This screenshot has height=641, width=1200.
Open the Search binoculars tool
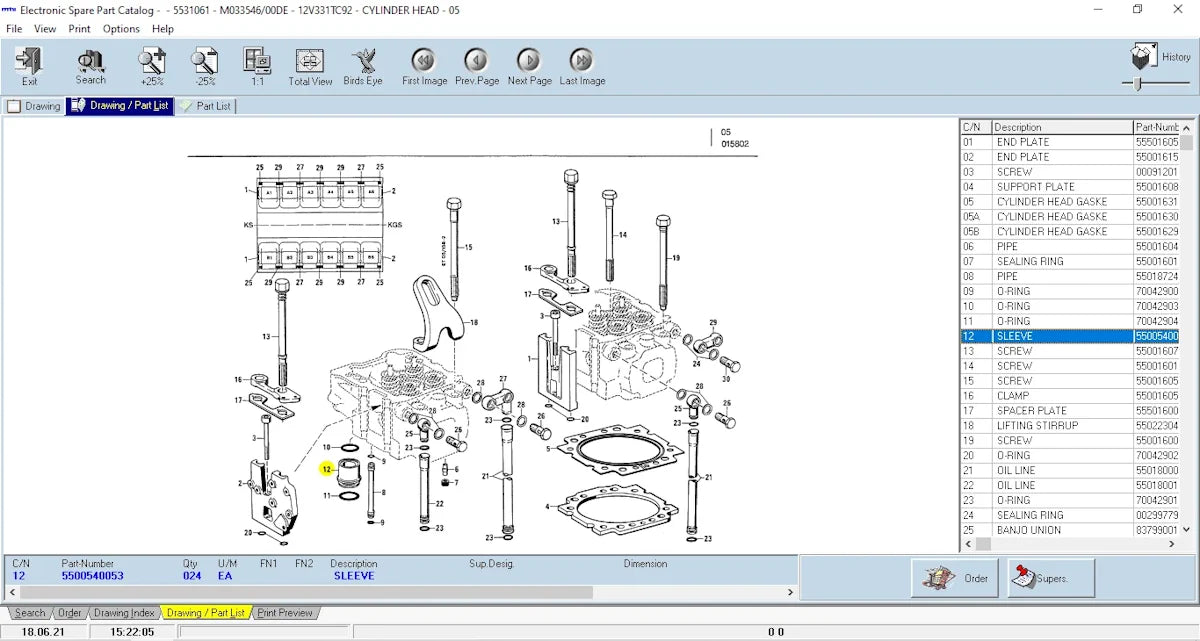90,66
